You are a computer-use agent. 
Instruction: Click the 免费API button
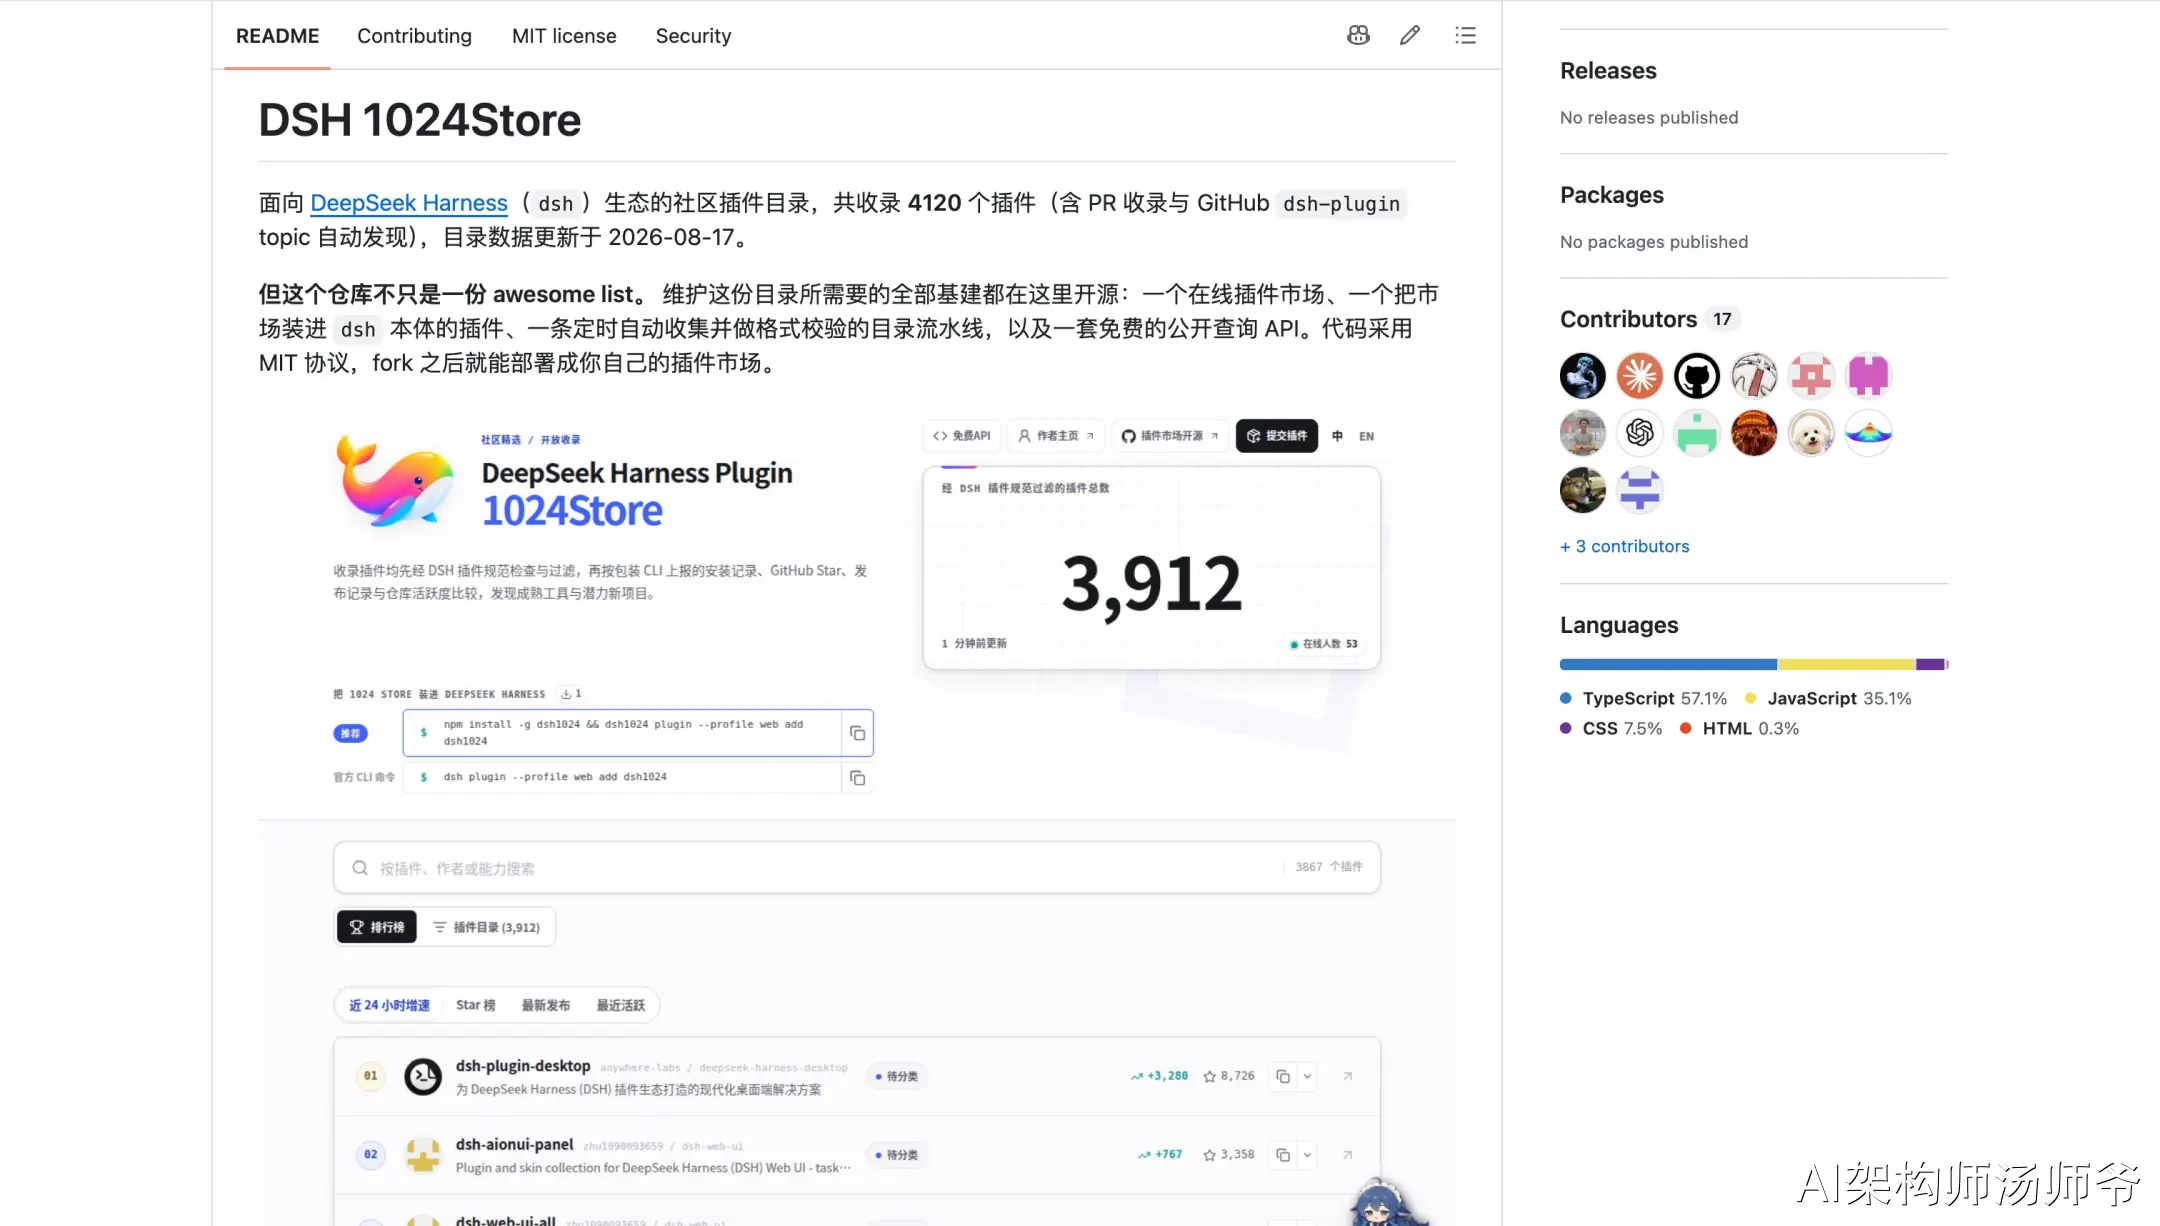(961, 436)
